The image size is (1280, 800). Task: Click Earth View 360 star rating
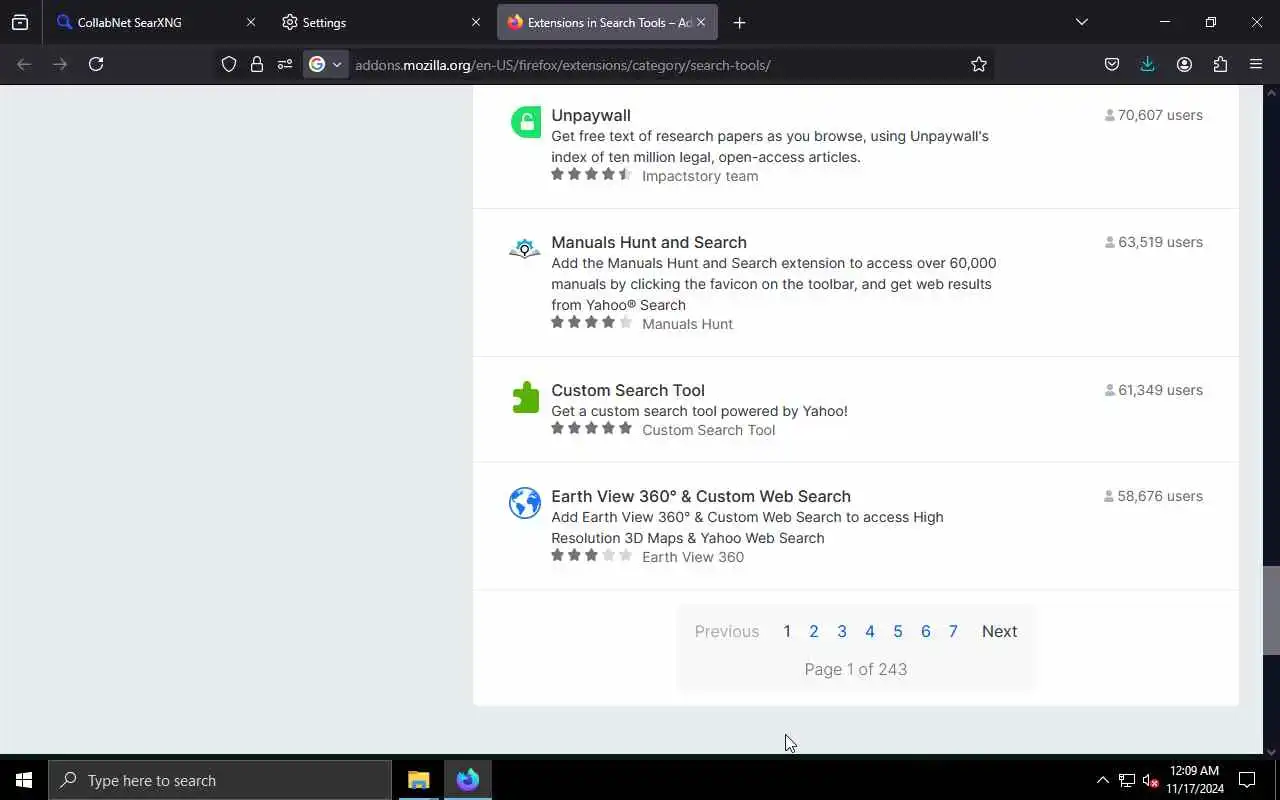591,556
